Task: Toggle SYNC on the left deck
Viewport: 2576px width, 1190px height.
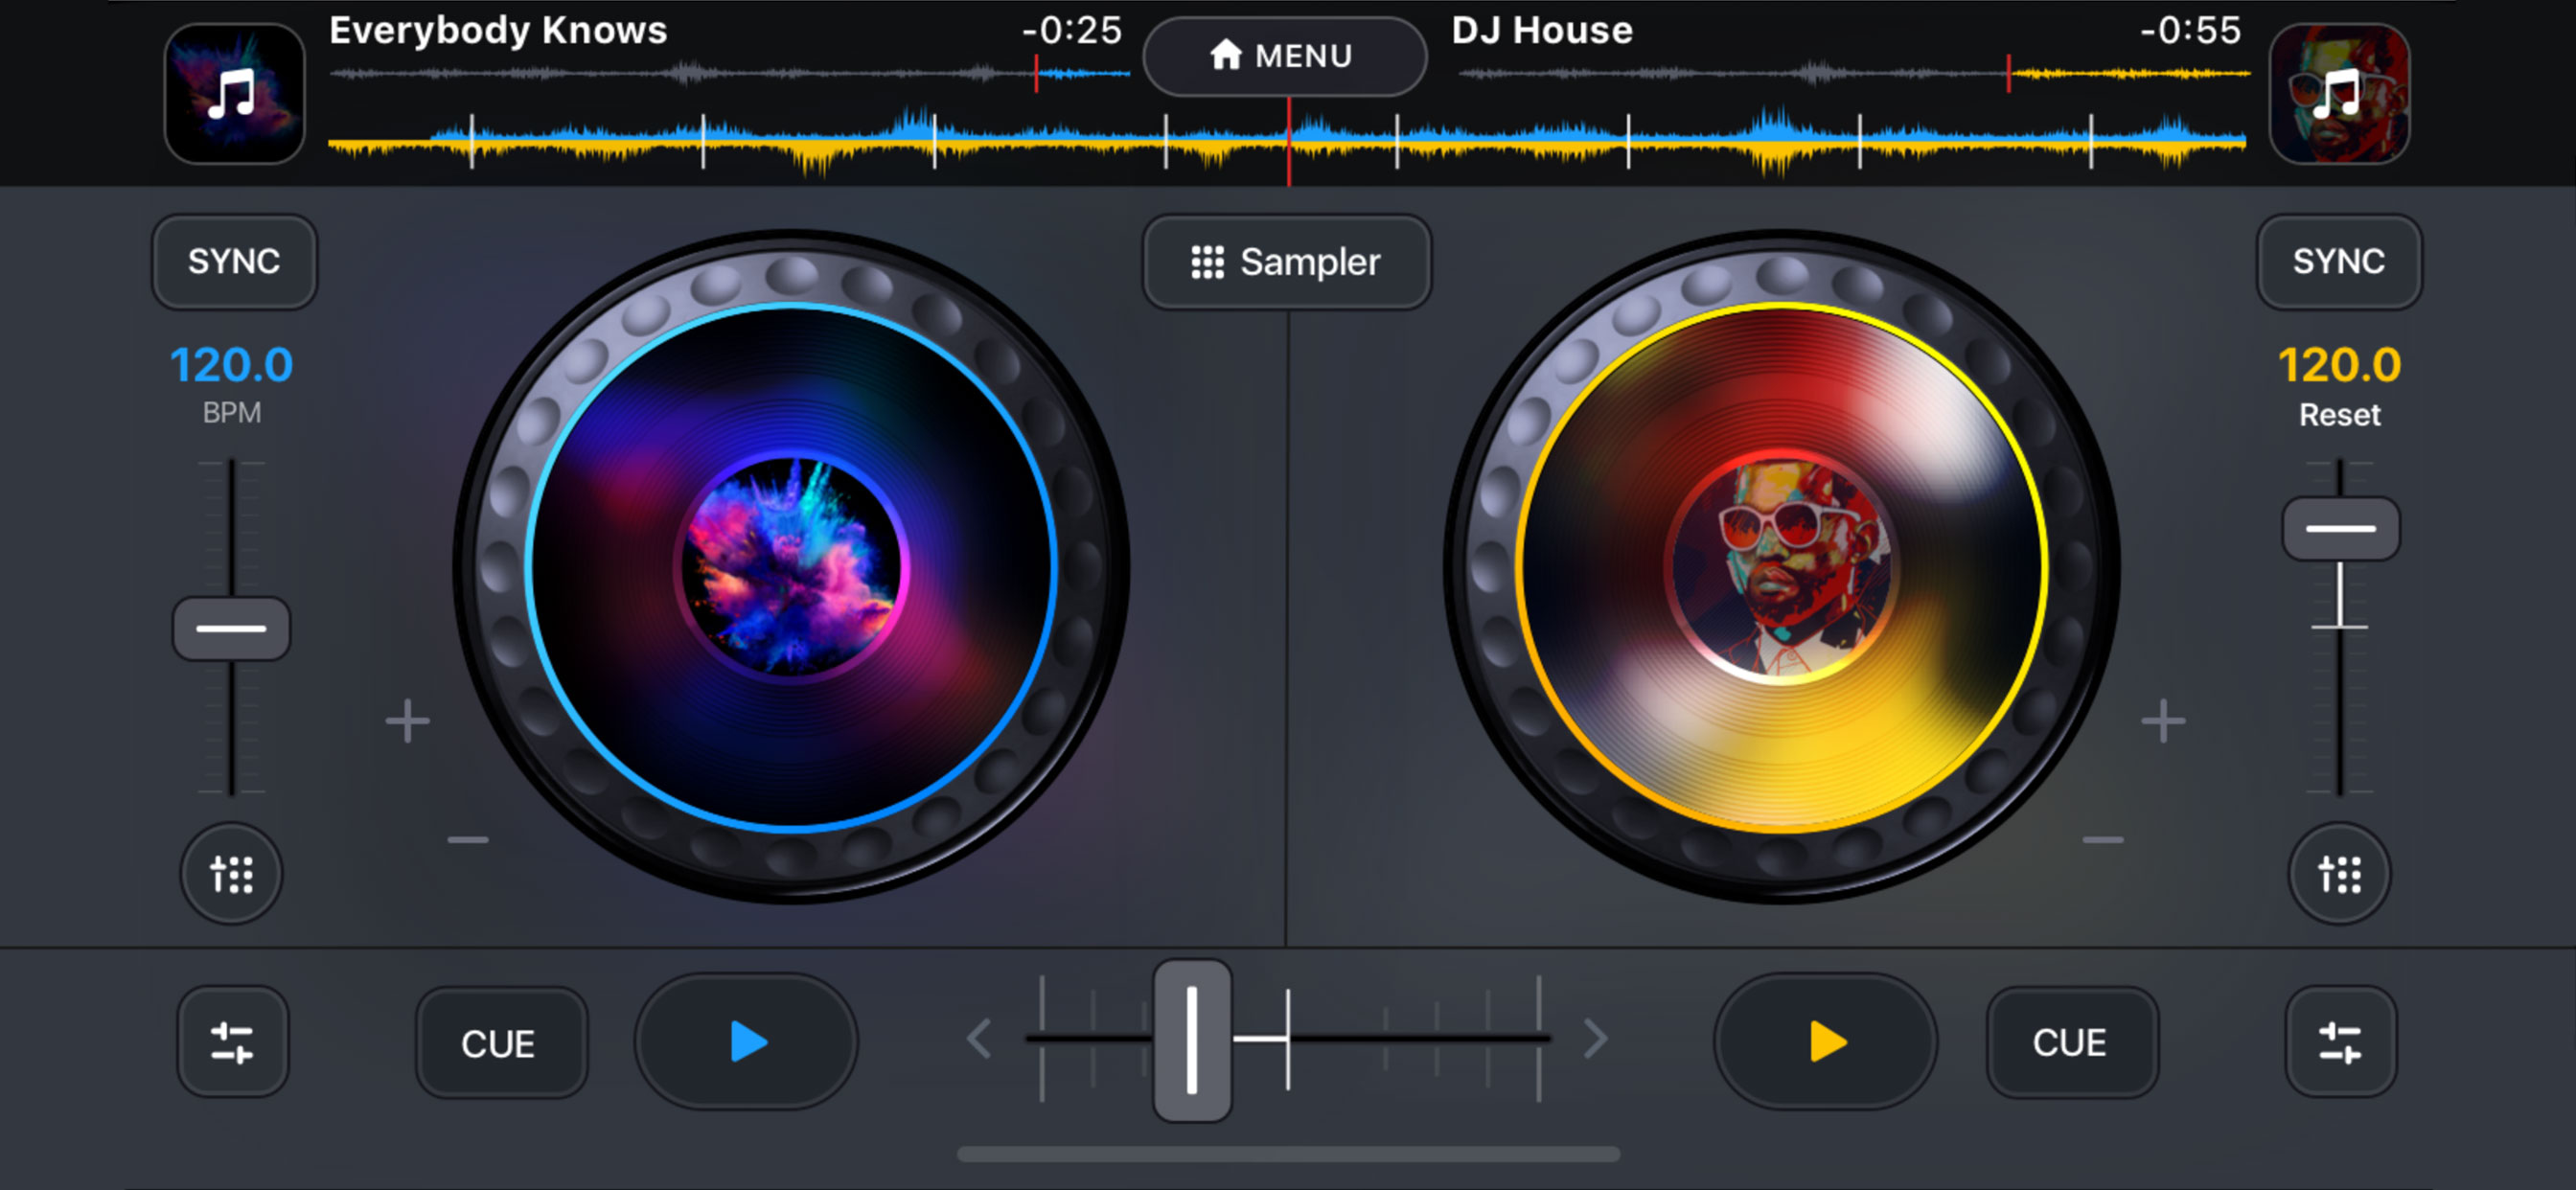Action: coord(234,262)
